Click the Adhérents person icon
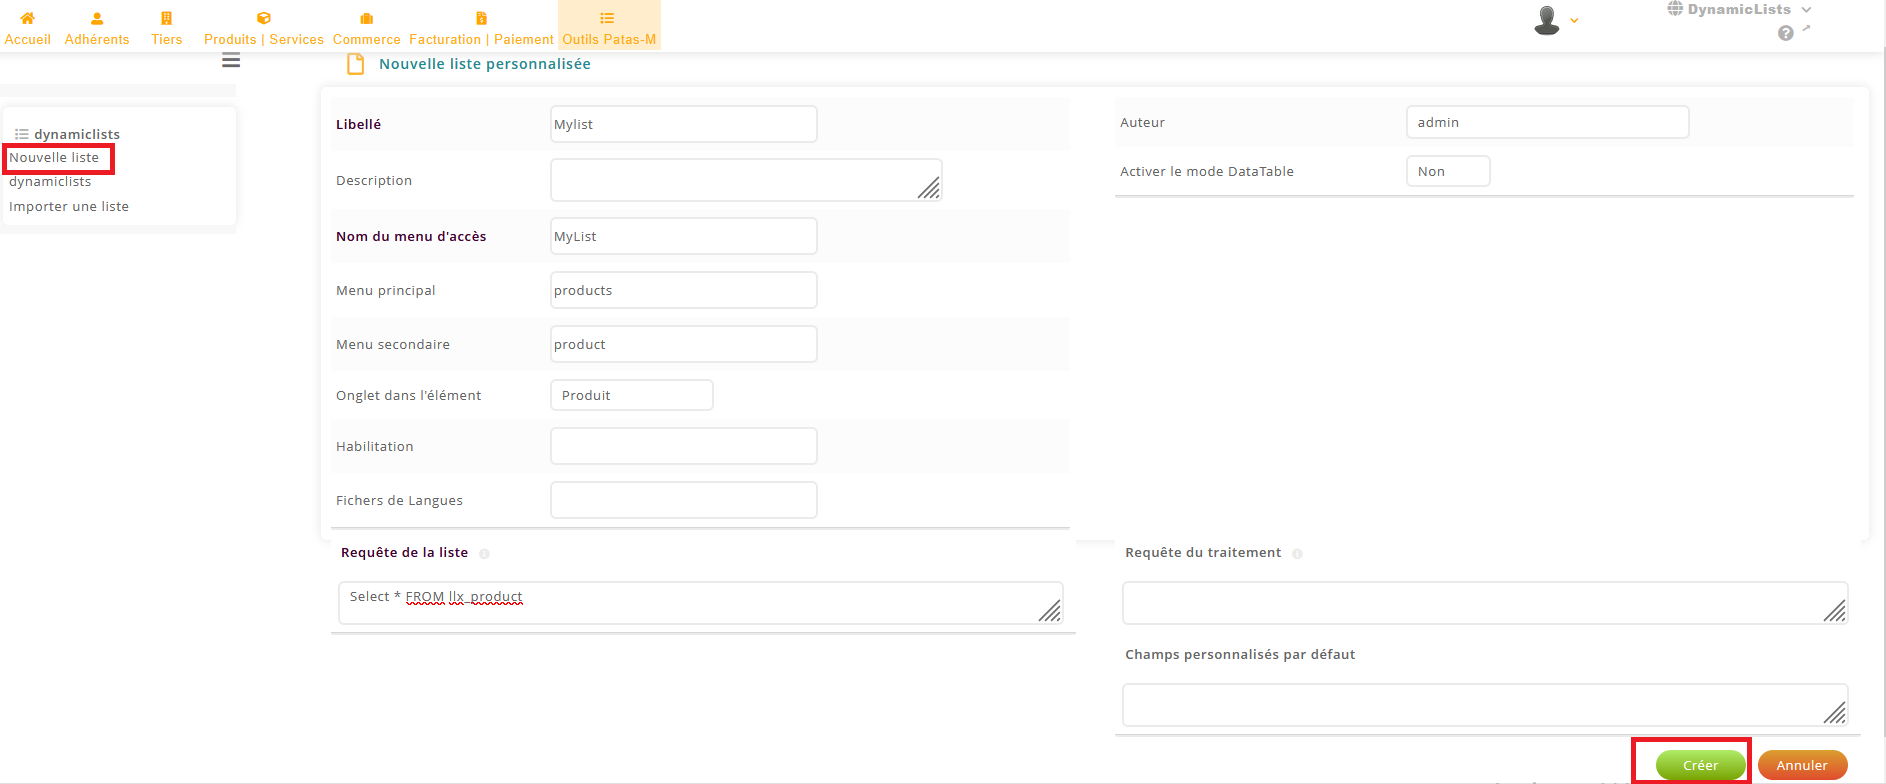This screenshot has width=1886, height=784. click(97, 18)
